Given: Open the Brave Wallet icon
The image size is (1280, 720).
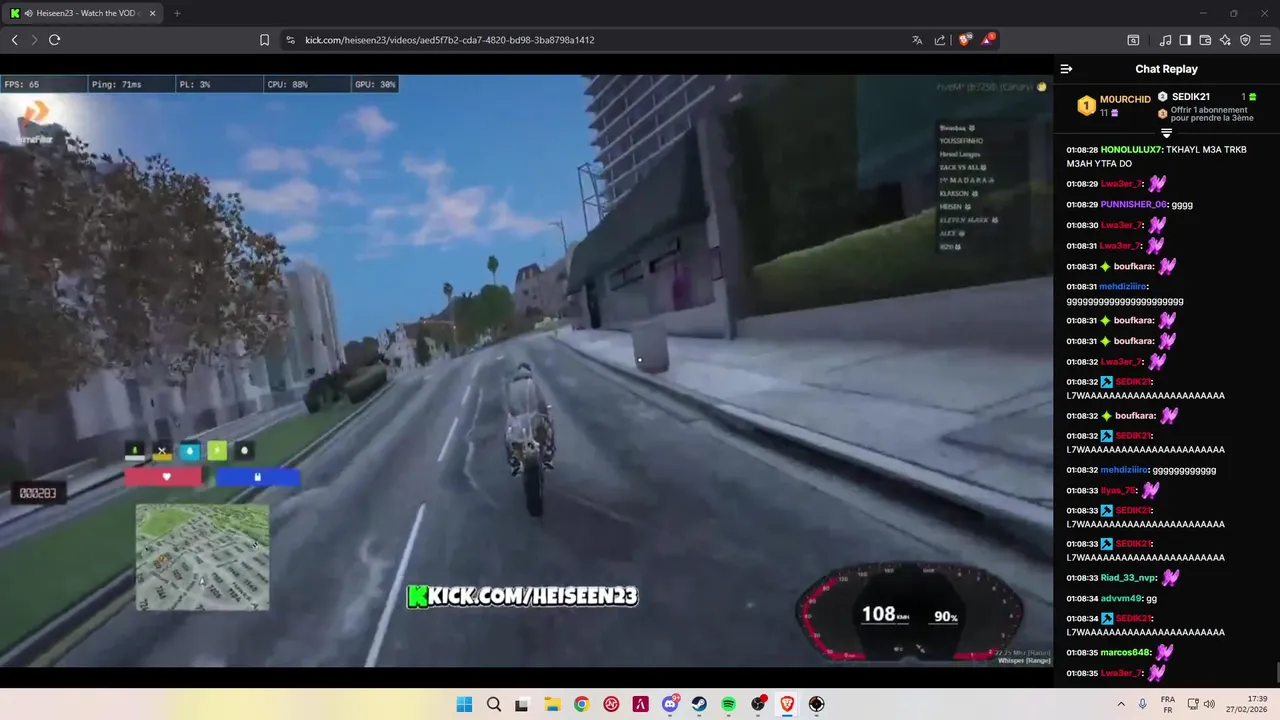Looking at the screenshot, I should [x=1205, y=40].
